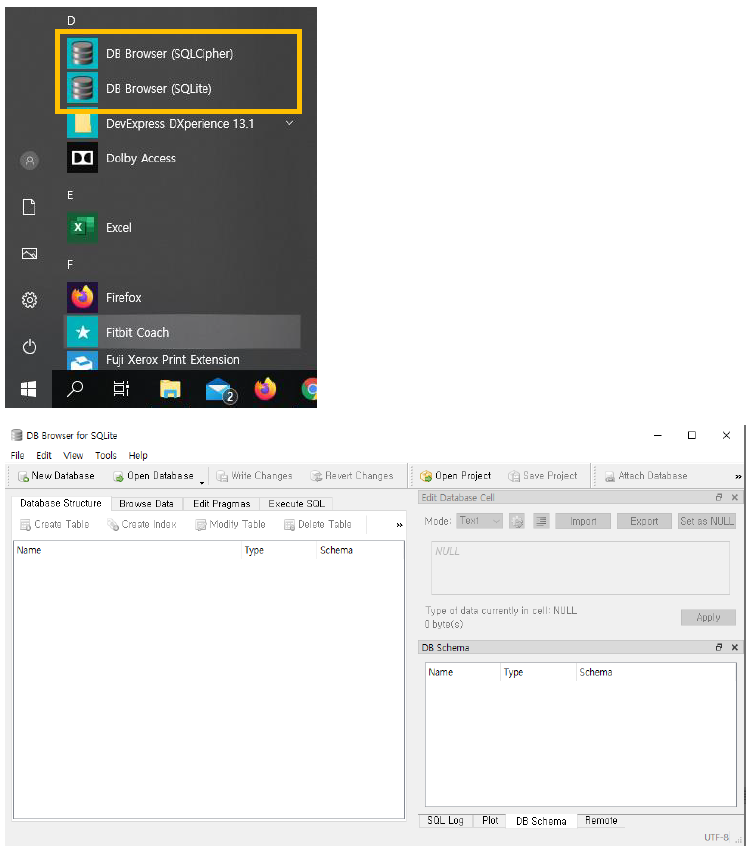752x850 pixels.
Task: Close the Edit Database Cell panel
Action: 735,497
